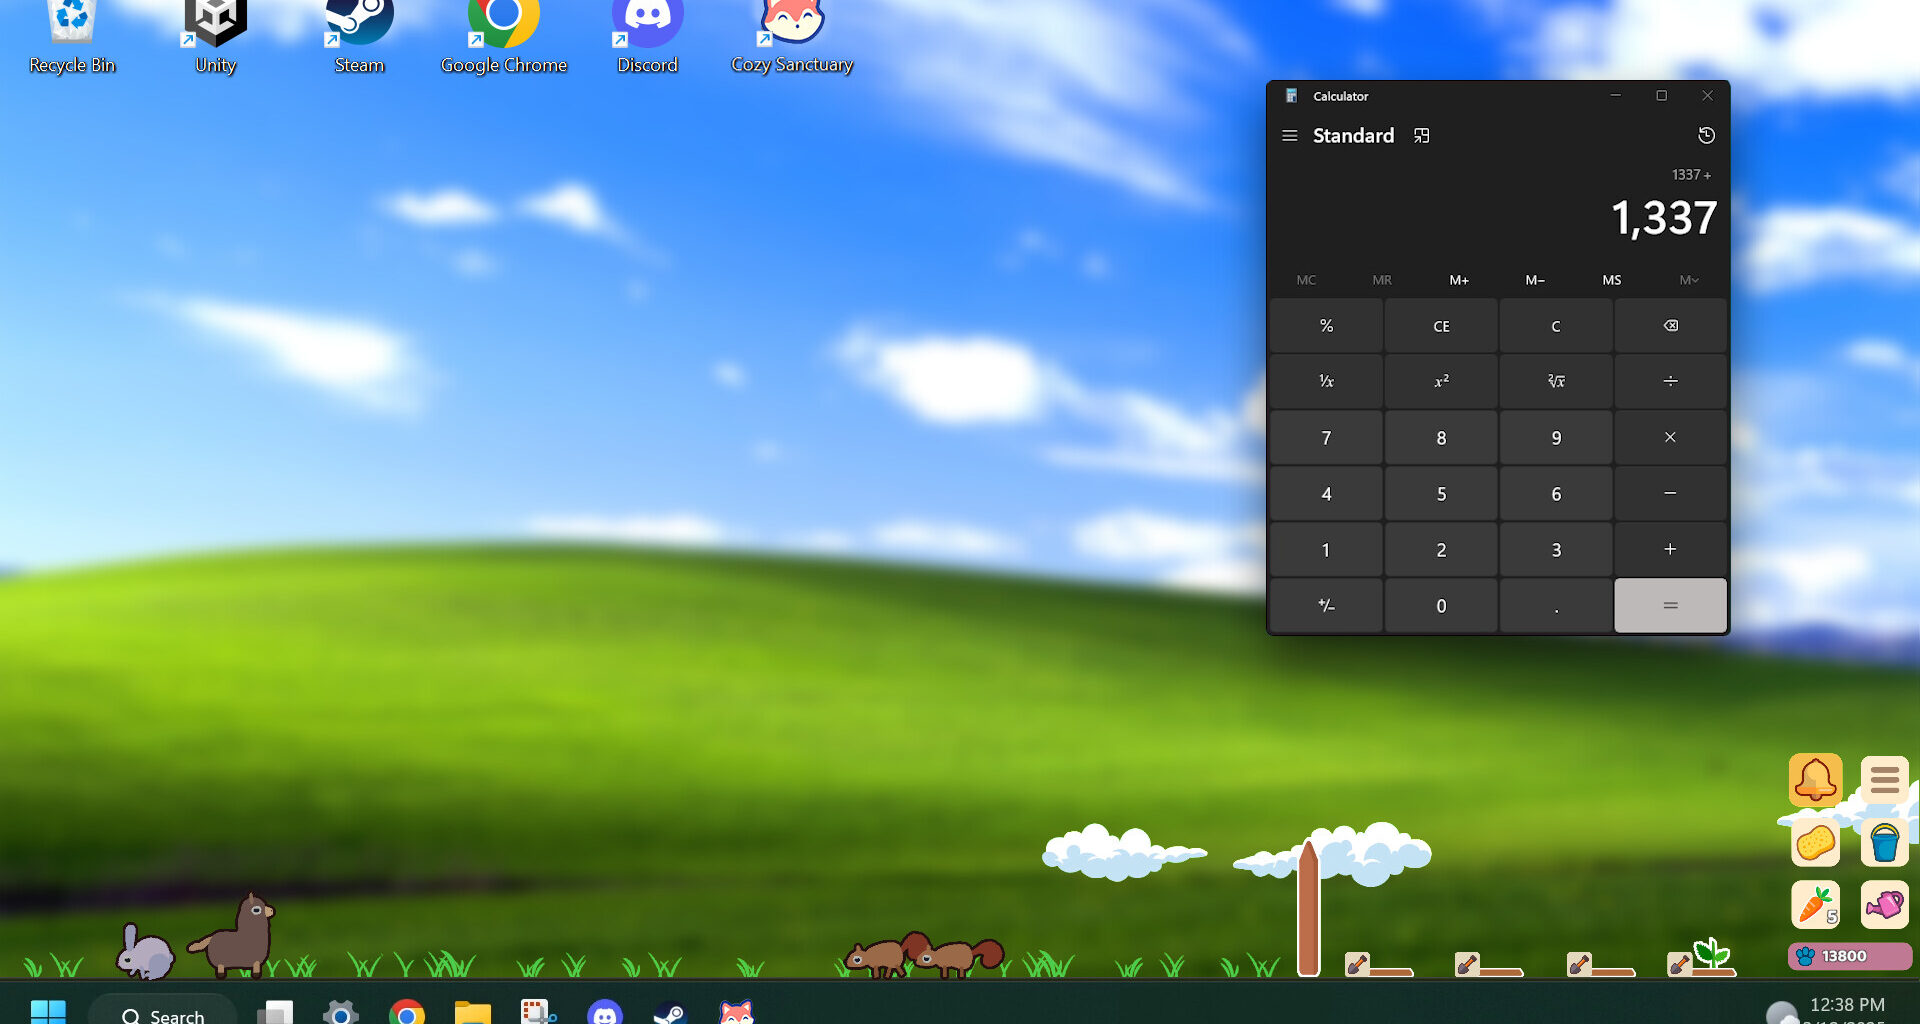Click the number 9 key
This screenshot has width=1920, height=1024.
click(1556, 437)
